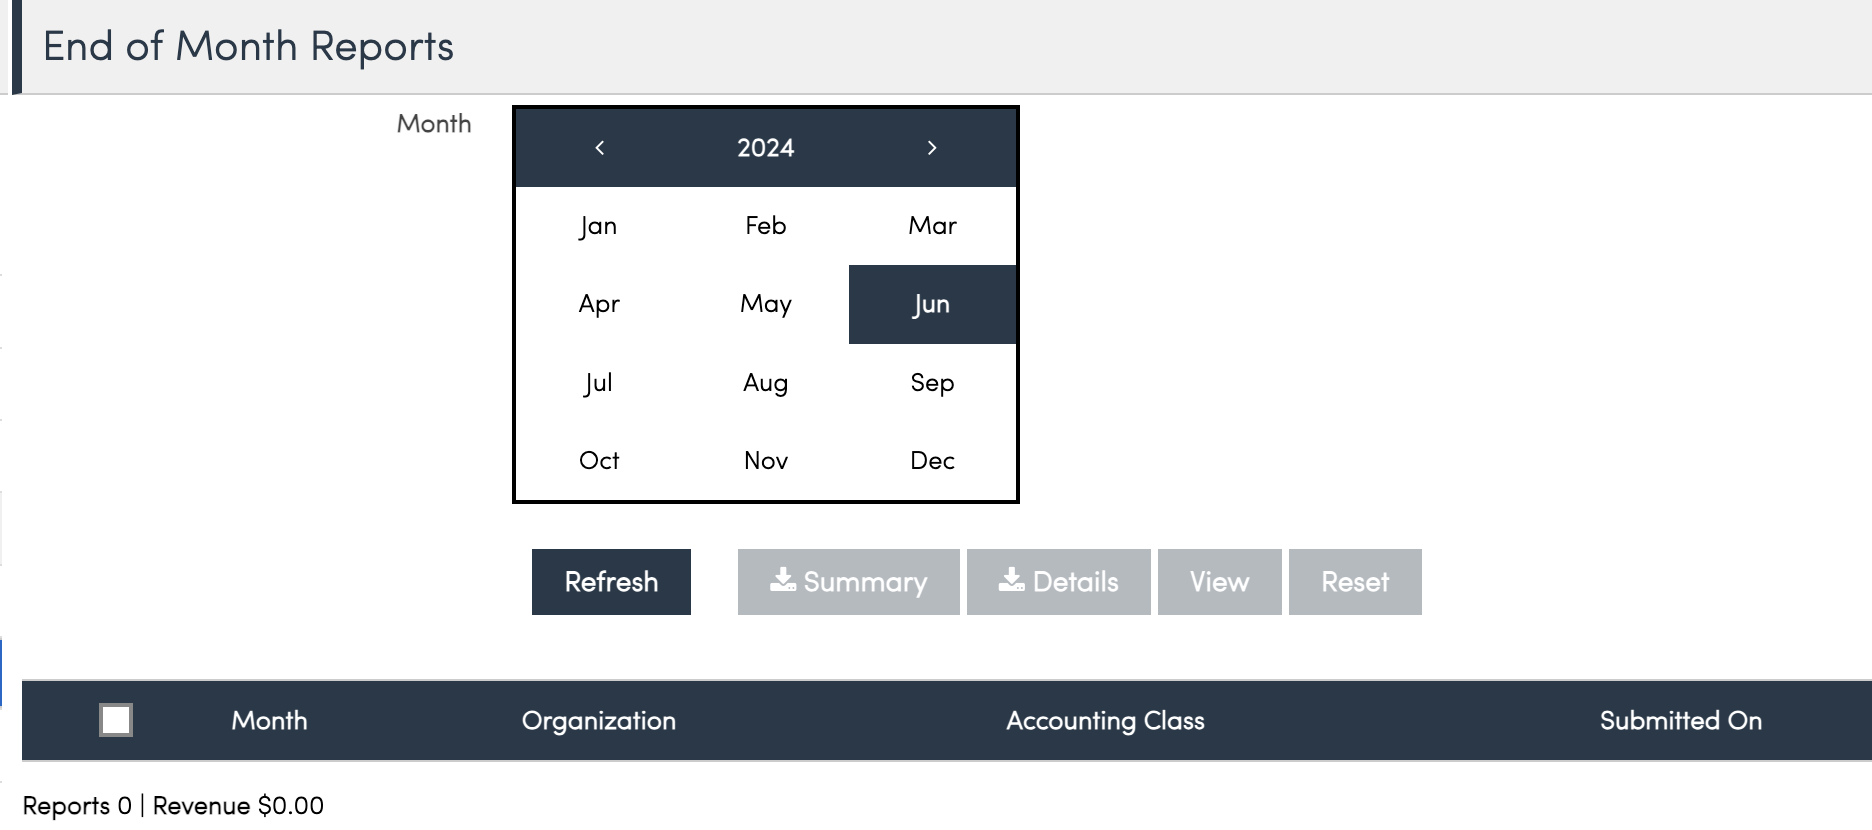
Task: Advance to next year with right chevron
Action: pos(932,148)
